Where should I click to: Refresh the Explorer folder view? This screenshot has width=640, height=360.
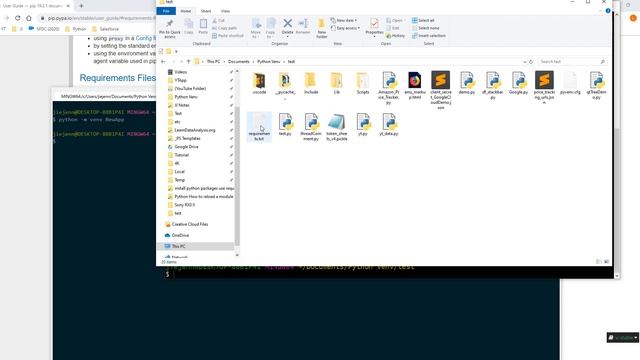tap(531, 62)
